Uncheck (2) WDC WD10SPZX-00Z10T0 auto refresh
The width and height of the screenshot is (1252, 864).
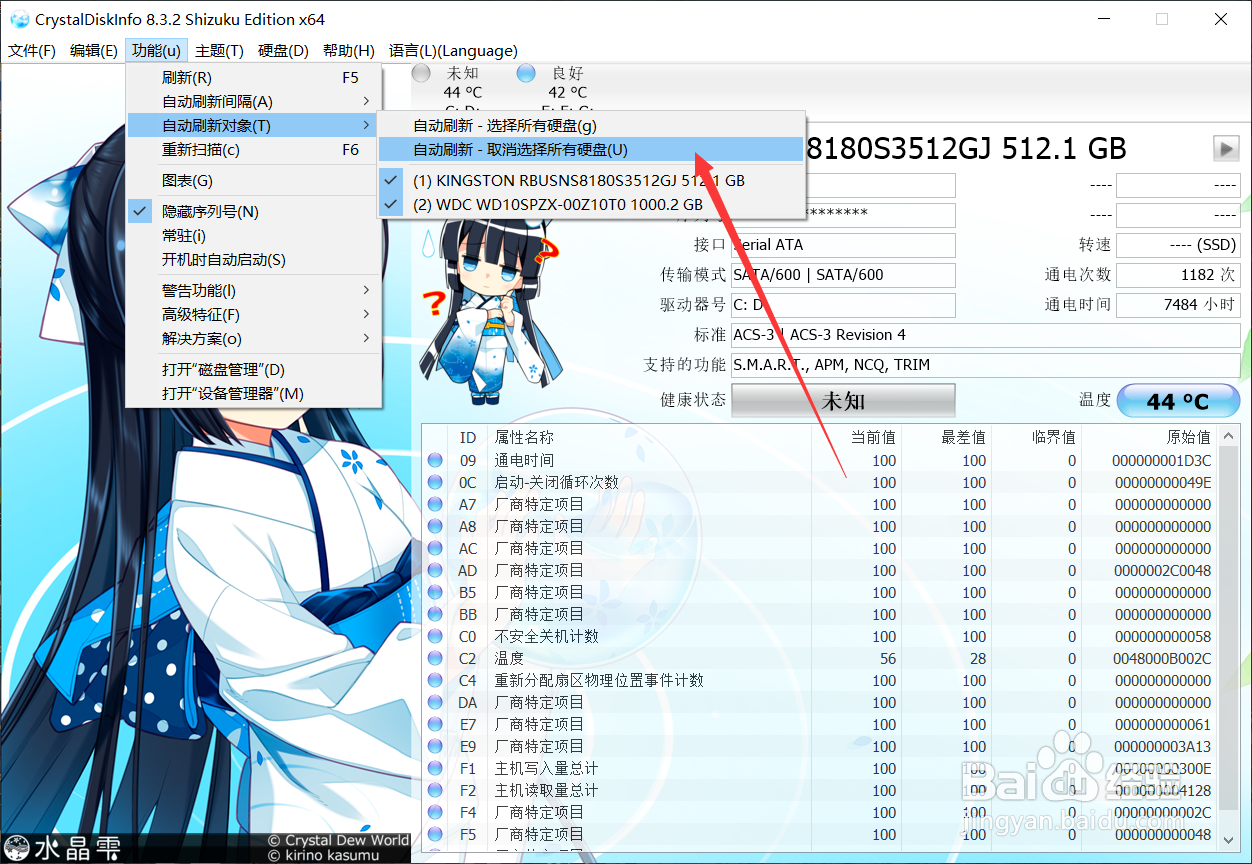591,205
